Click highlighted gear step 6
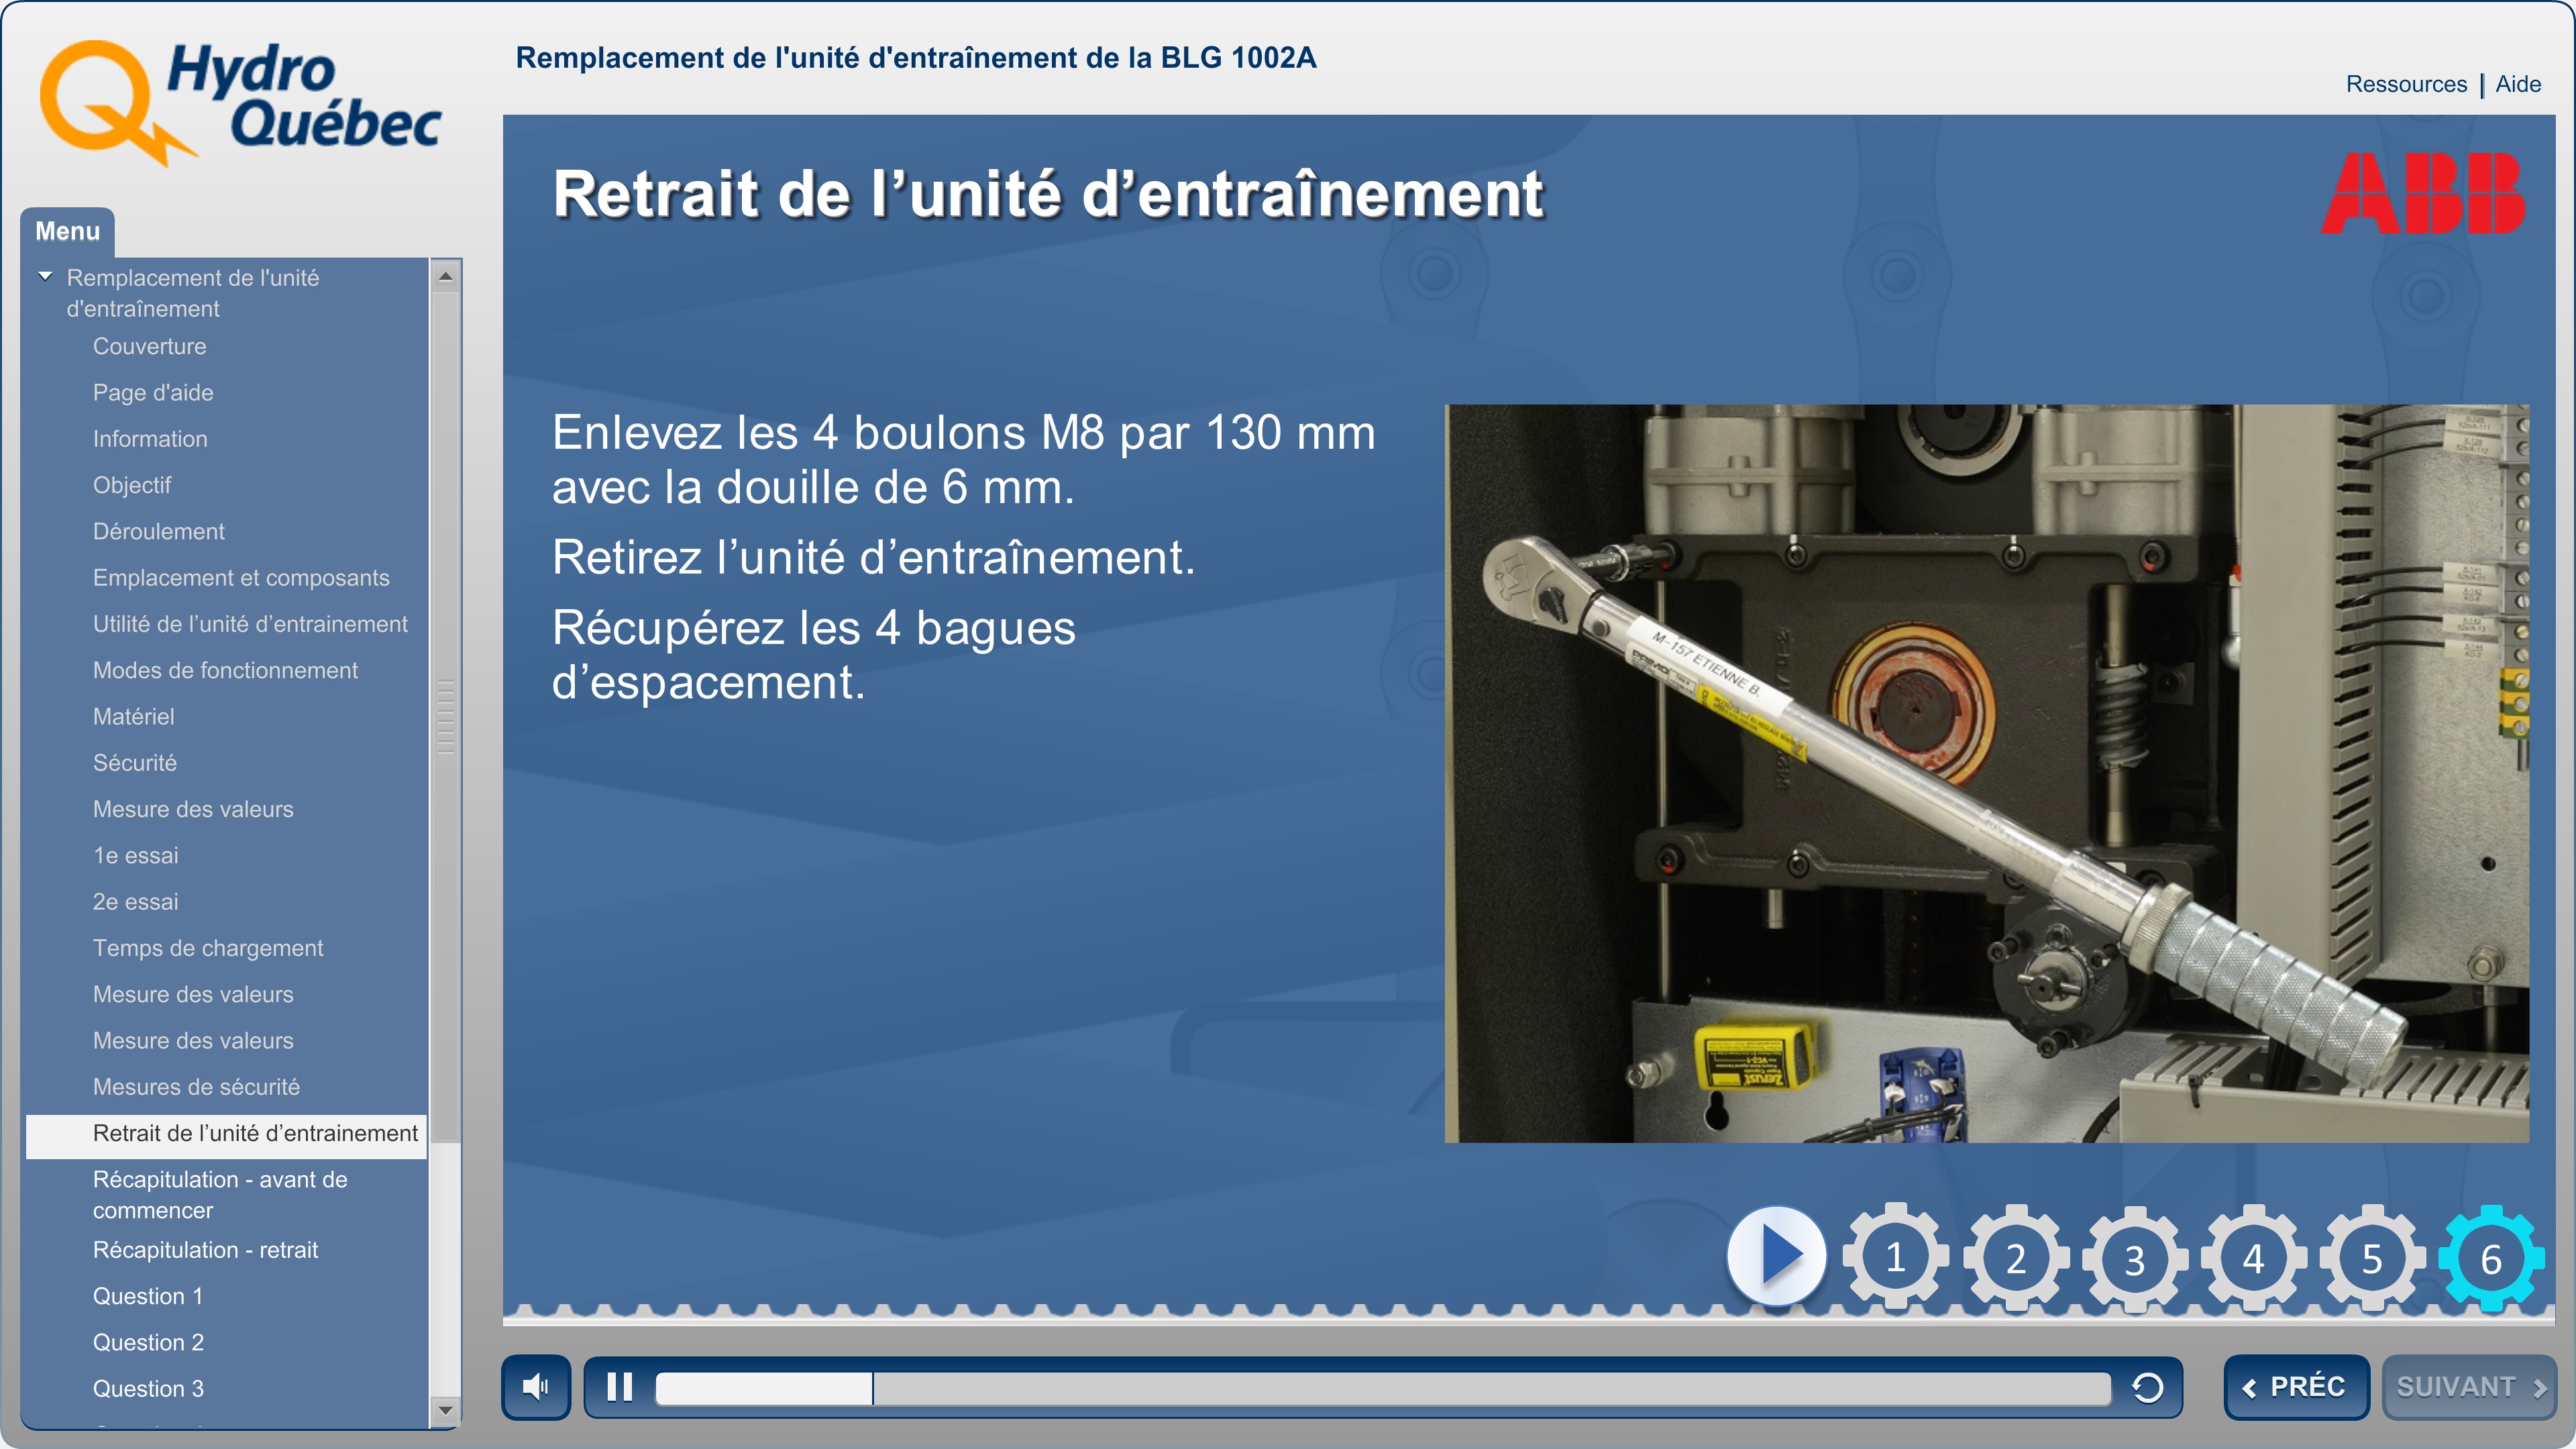2576x1449 pixels. (2491, 1258)
